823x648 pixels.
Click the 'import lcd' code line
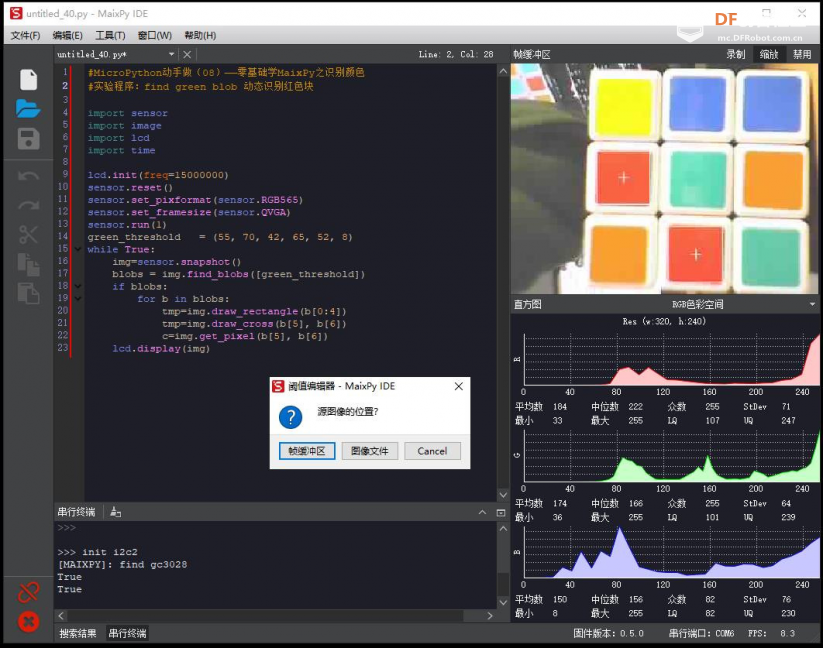point(119,138)
